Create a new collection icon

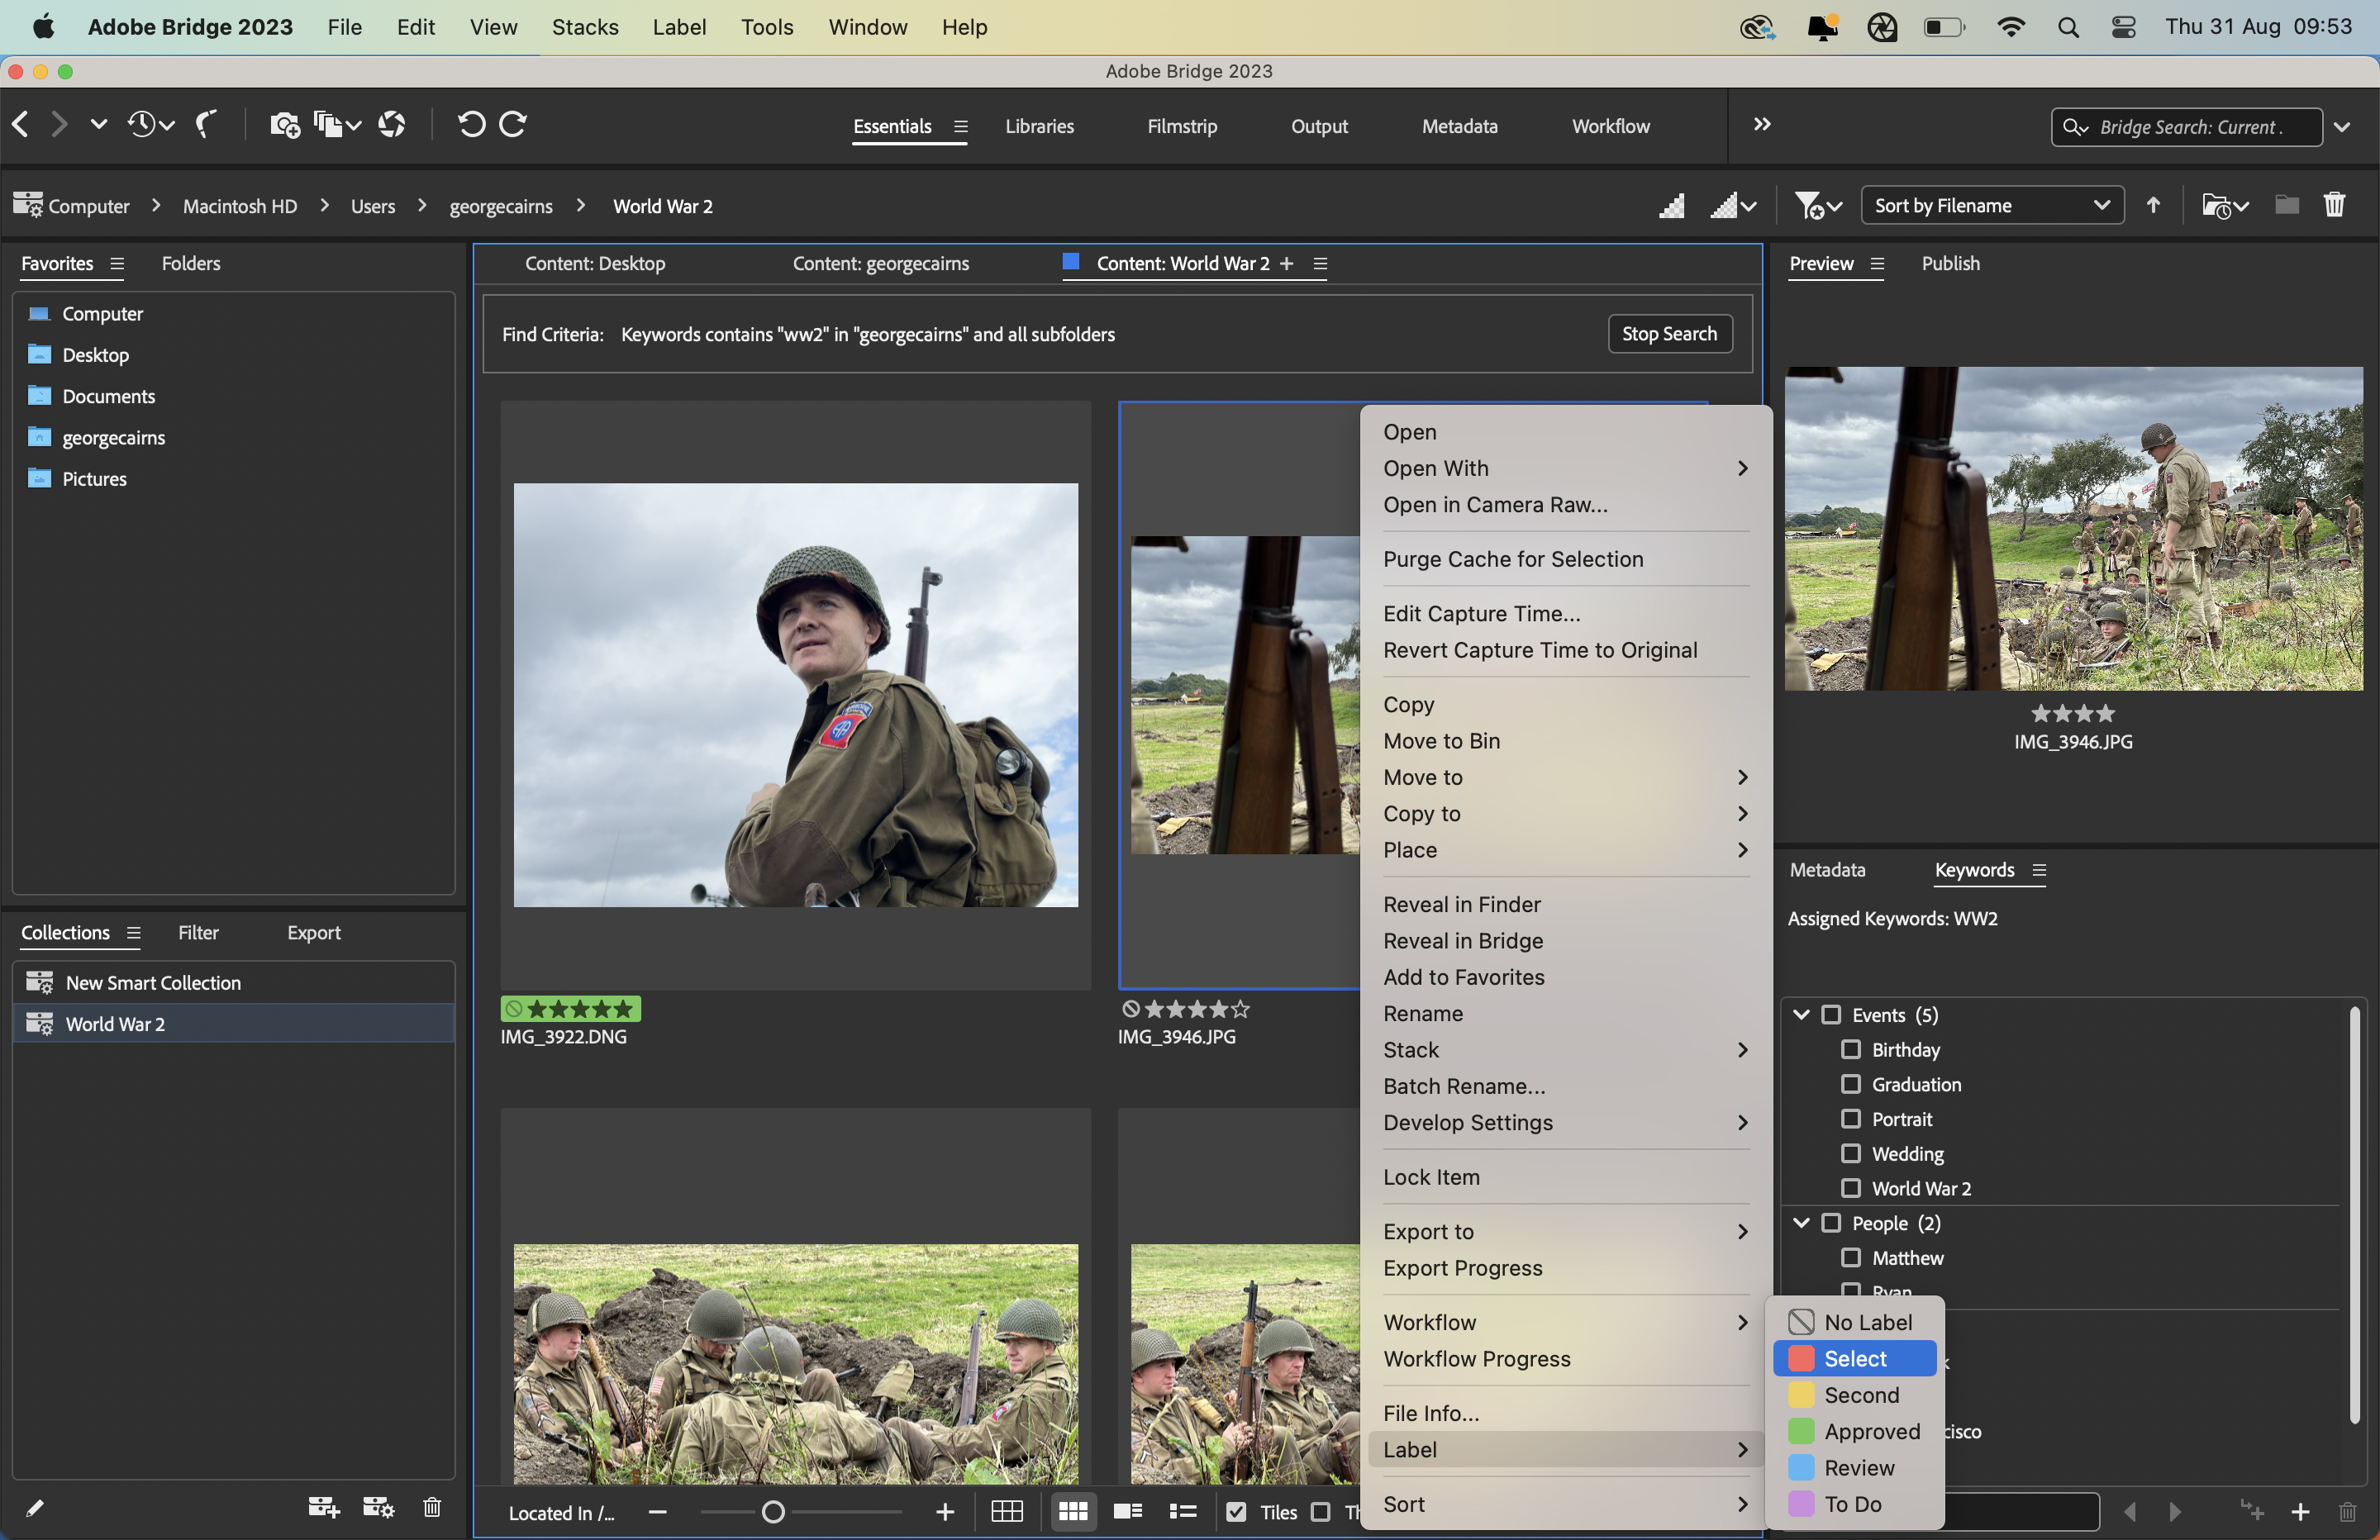coord(323,1507)
